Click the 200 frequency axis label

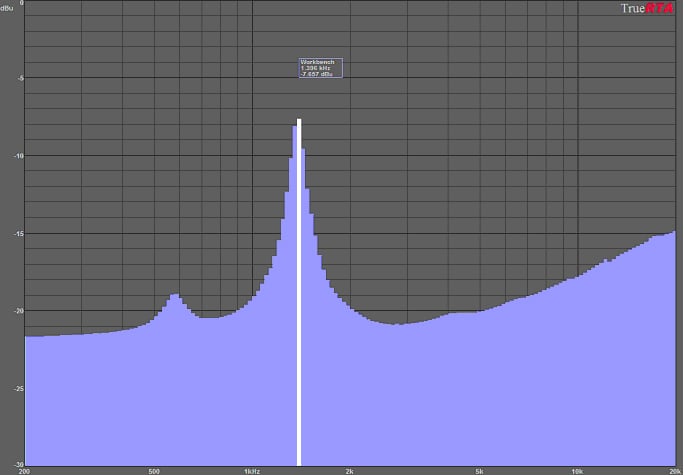click(24, 470)
